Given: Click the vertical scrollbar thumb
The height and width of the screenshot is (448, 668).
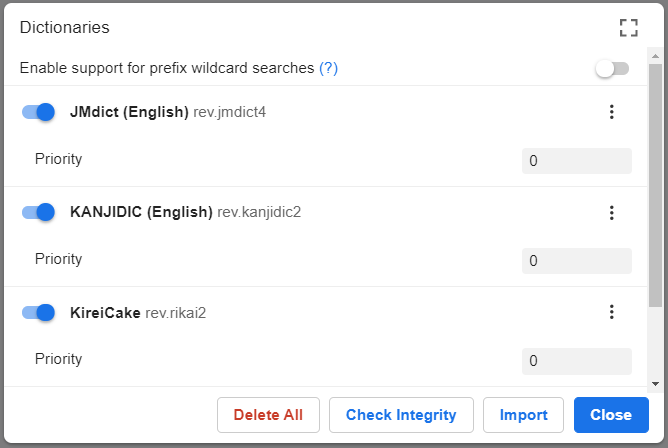Looking at the screenshot, I should pos(655,185).
